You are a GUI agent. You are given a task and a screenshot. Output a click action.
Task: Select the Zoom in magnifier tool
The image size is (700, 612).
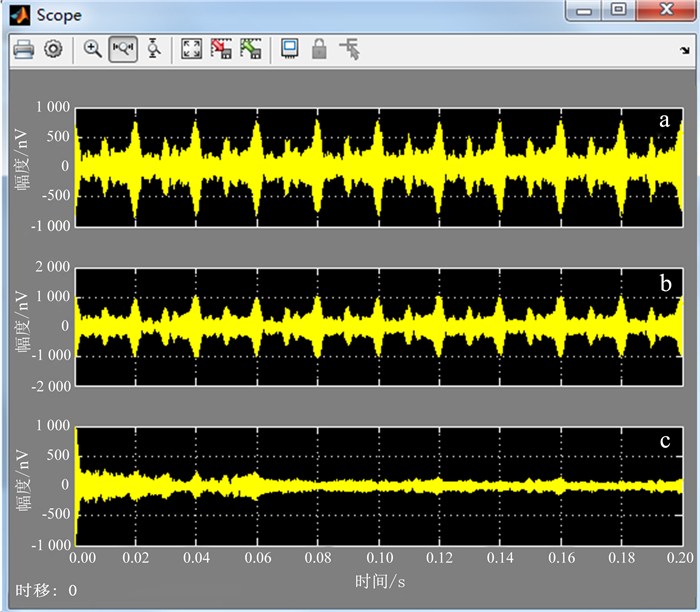pos(93,48)
